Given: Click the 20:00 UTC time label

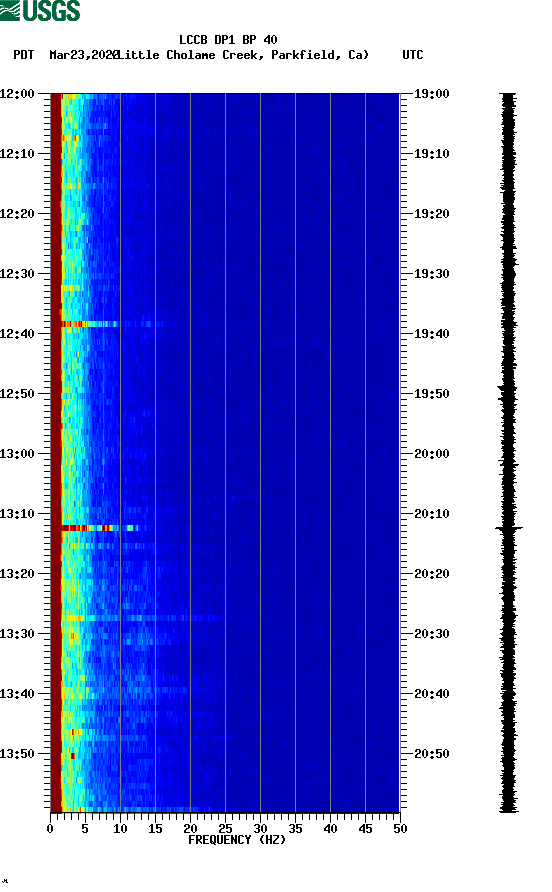Looking at the screenshot, I should pyautogui.click(x=431, y=454).
